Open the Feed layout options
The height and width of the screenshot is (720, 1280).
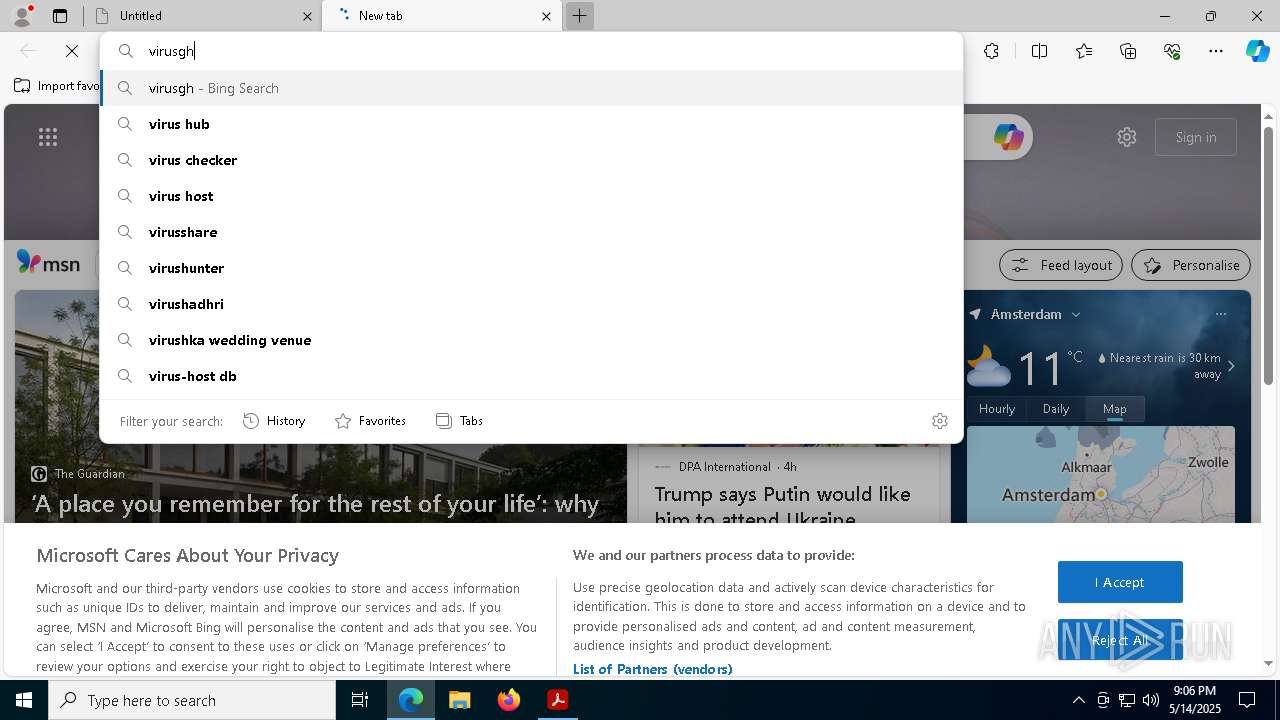[x=1061, y=265]
